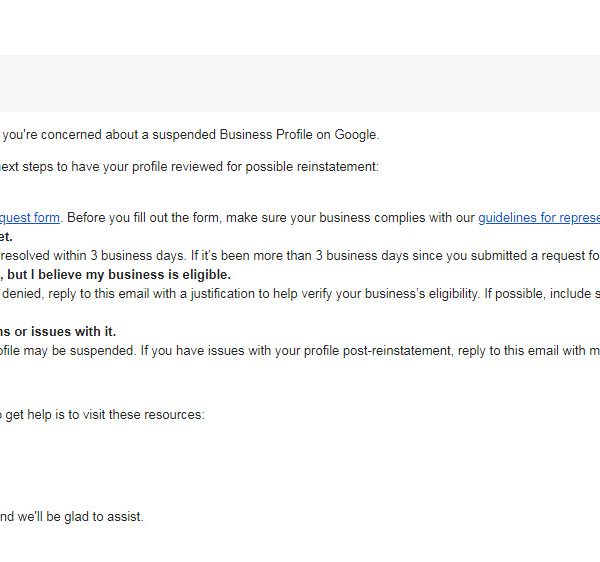Click bold 'but I believe my business is eligible'

pos(120,274)
